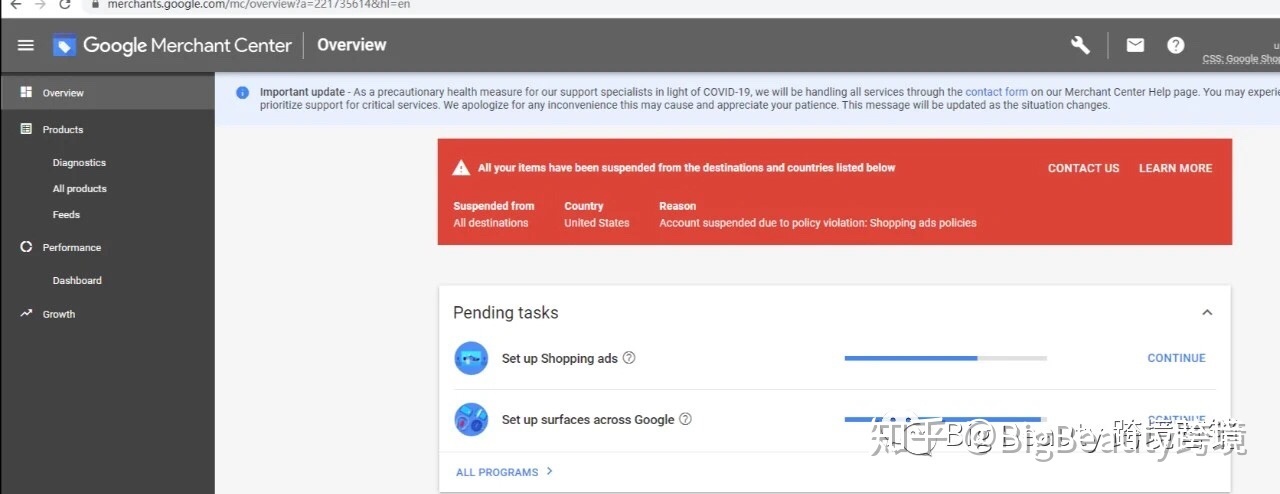This screenshot has height=494, width=1280.
Task: Click the 'Account suspended due to policy violation' reason
Action: 817,223
